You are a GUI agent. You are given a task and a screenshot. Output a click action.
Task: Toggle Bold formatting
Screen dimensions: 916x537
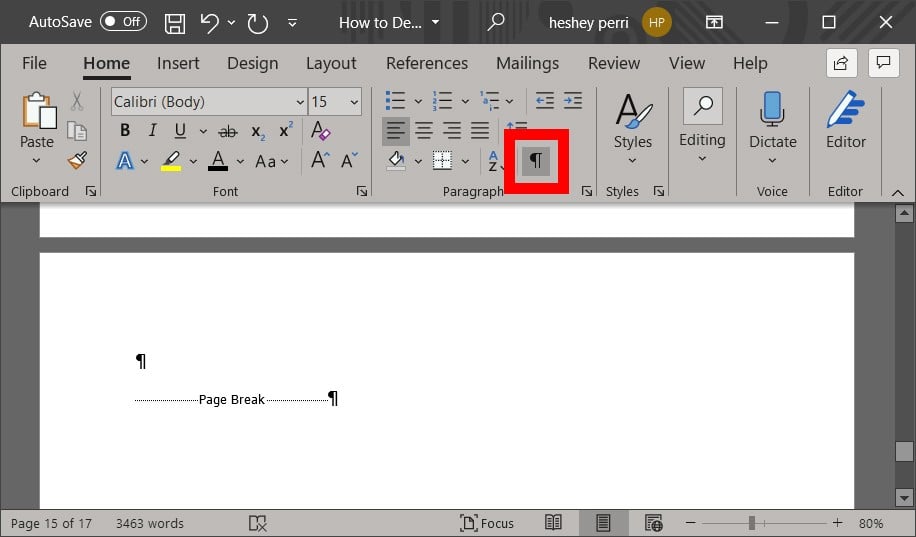click(x=125, y=131)
